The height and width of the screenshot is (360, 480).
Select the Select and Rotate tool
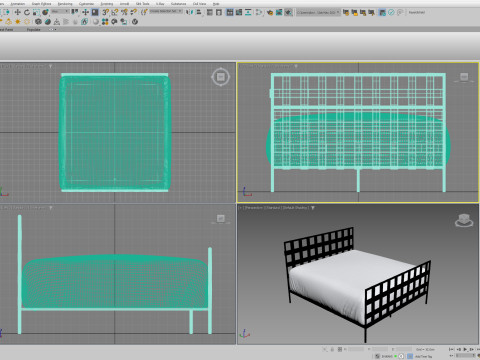coord(27,12)
